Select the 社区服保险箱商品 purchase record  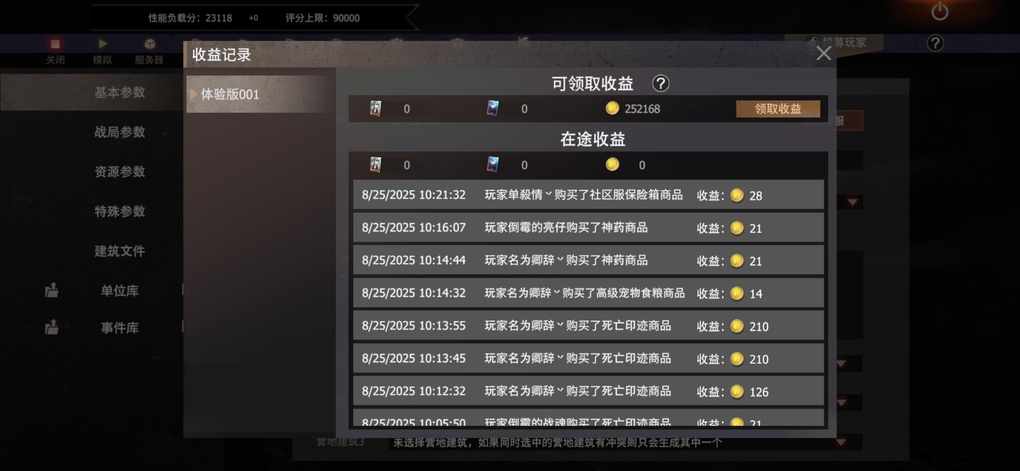coord(589,195)
